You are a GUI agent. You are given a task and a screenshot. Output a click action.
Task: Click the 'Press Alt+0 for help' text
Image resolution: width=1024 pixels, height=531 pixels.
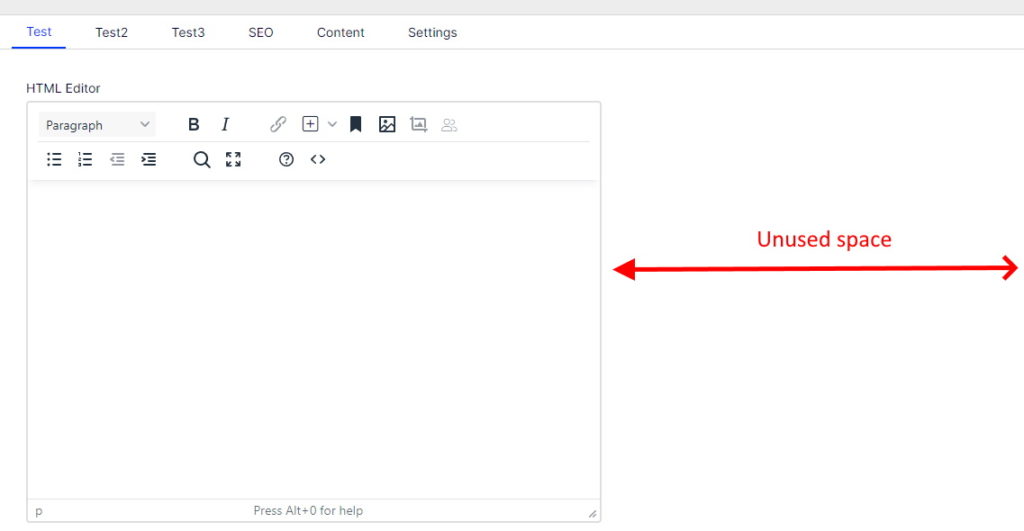pyautogui.click(x=308, y=511)
